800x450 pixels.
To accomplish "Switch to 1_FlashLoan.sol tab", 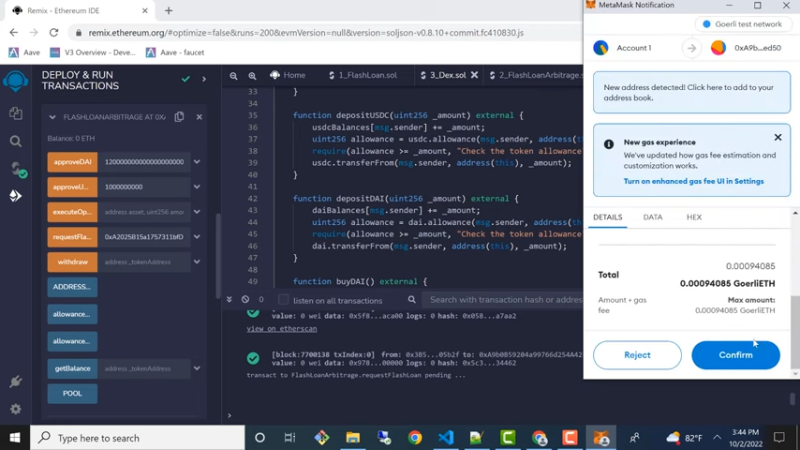I will [x=363, y=75].
